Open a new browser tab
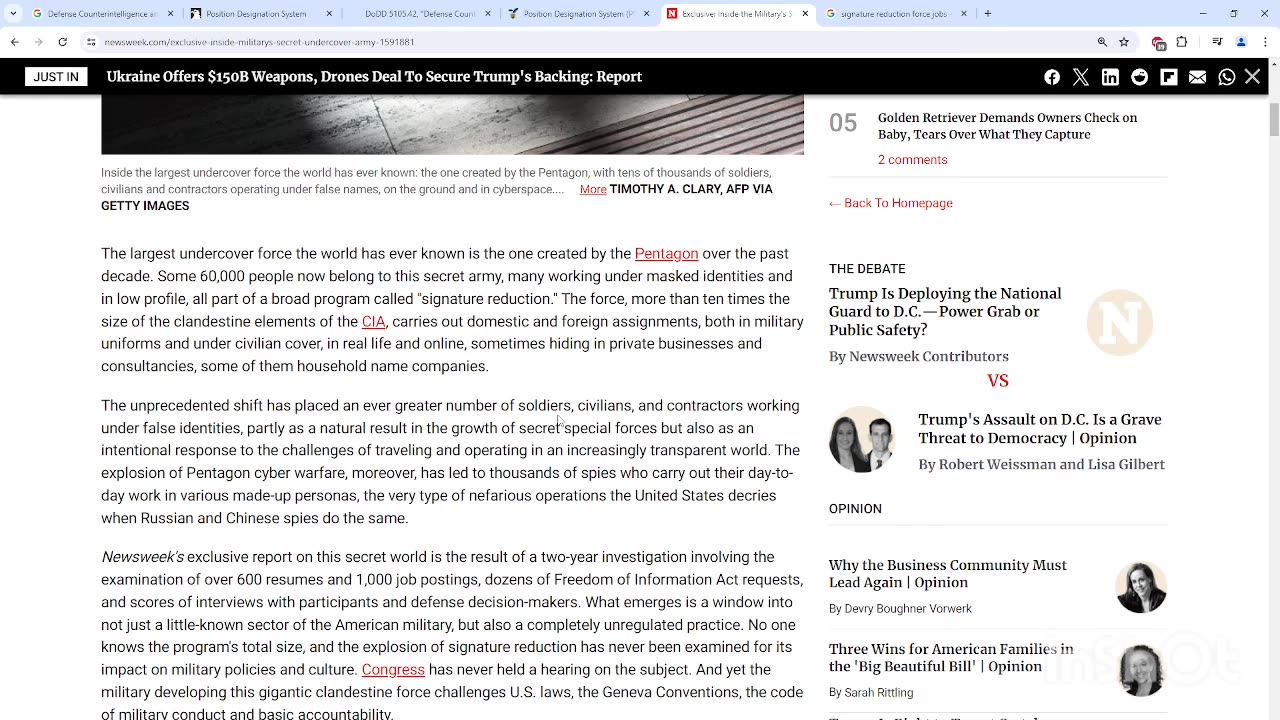 [x=987, y=14]
